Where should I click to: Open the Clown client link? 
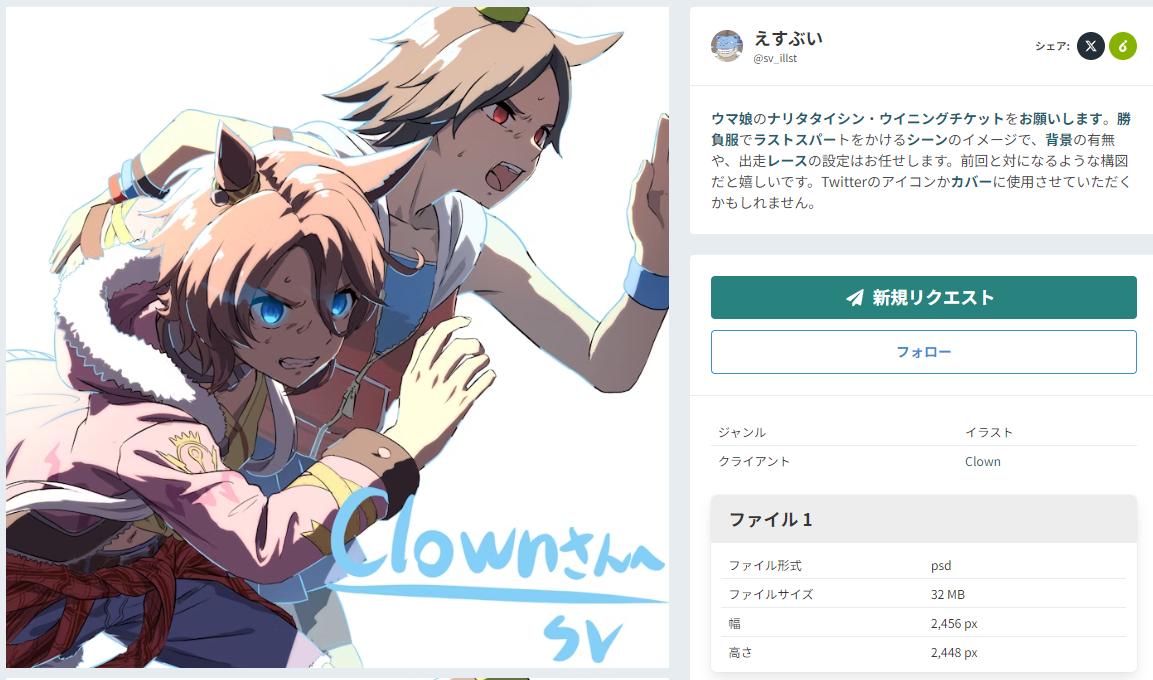(x=982, y=462)
